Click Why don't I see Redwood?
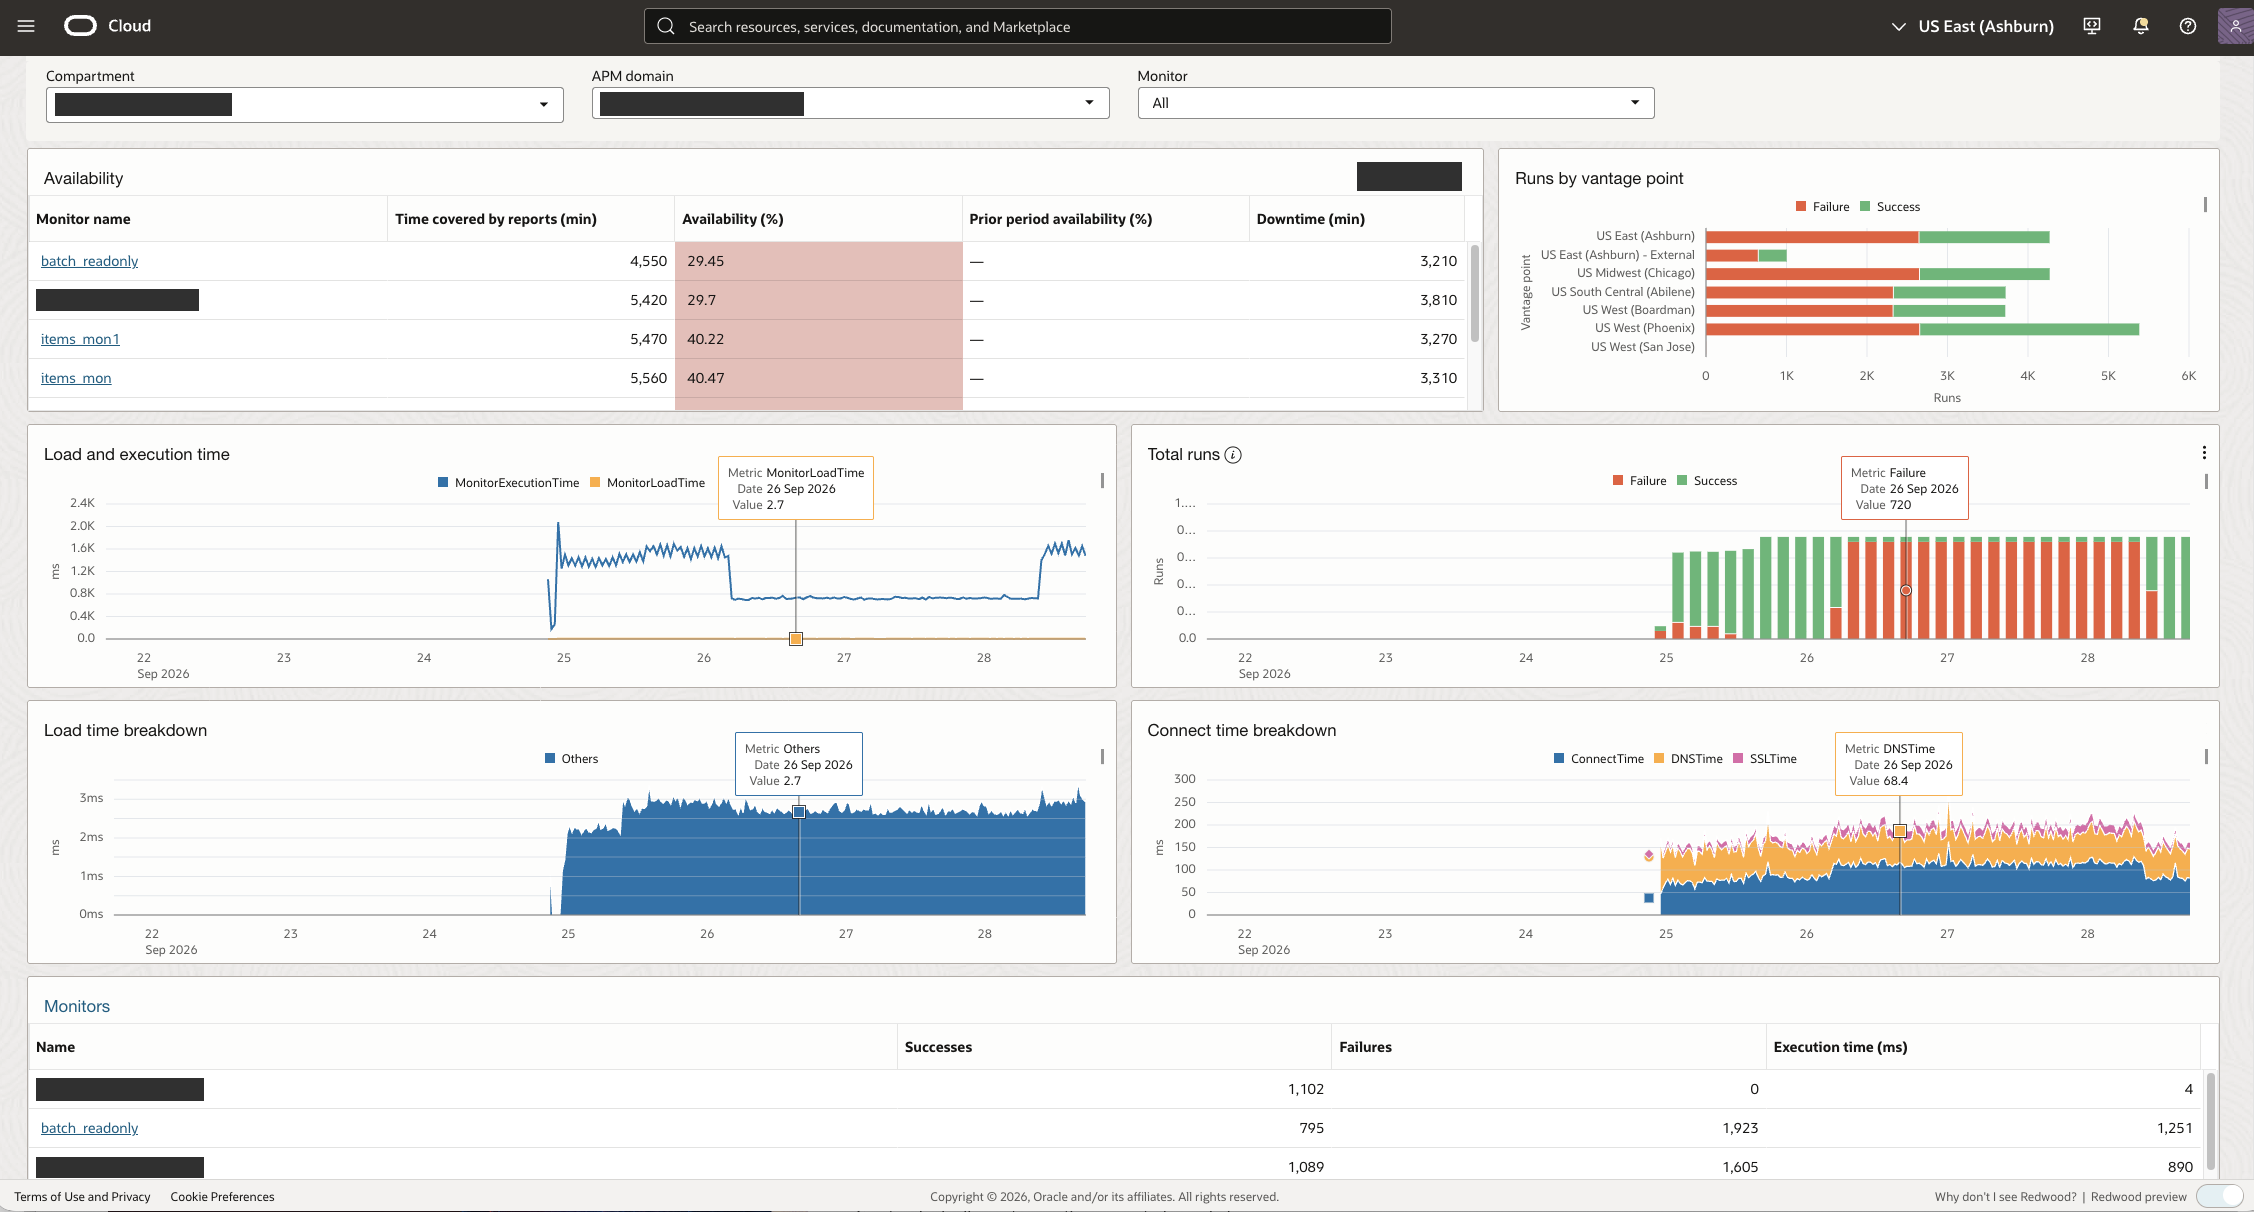This screenshot has width=2254, height=1212. coord(2005,1197)
